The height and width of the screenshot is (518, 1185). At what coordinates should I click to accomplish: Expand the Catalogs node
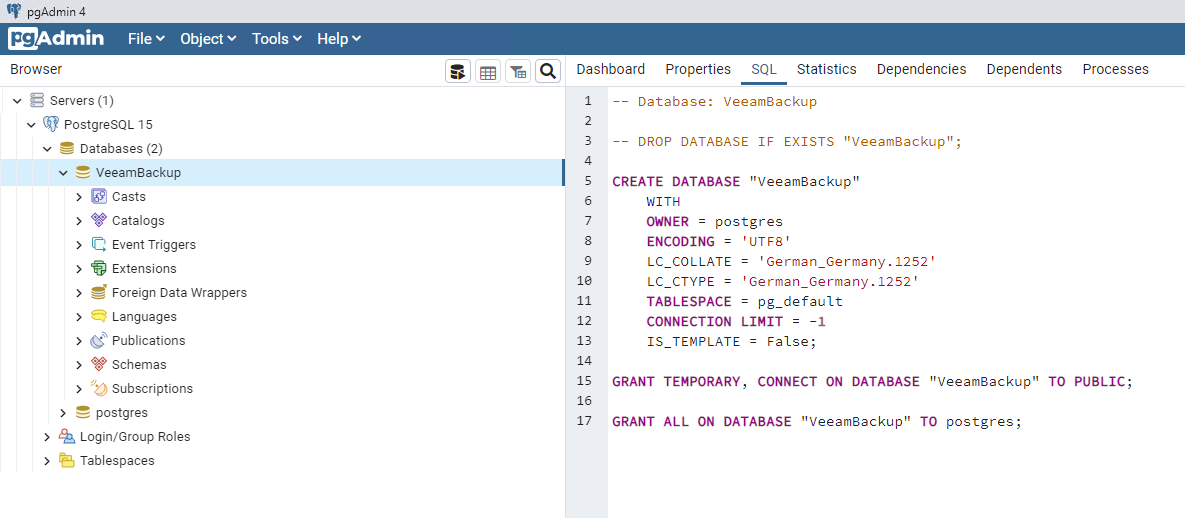pos(79,221)
